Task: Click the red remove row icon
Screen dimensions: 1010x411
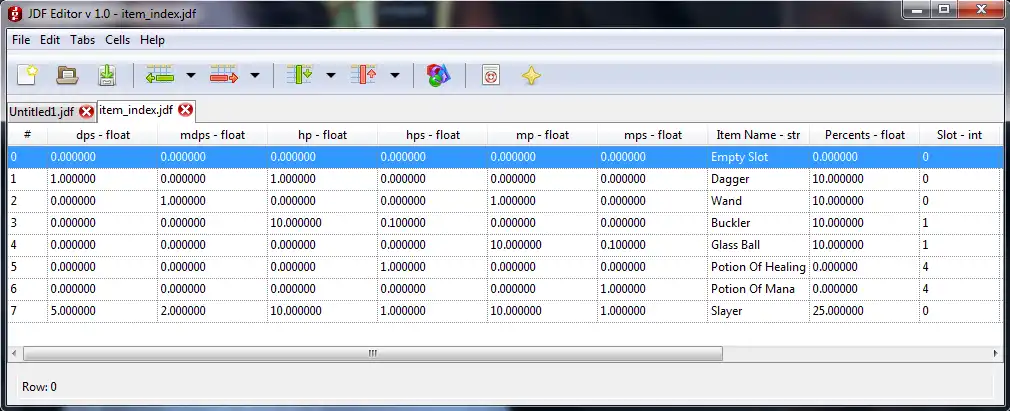Action: coord(224,75)
